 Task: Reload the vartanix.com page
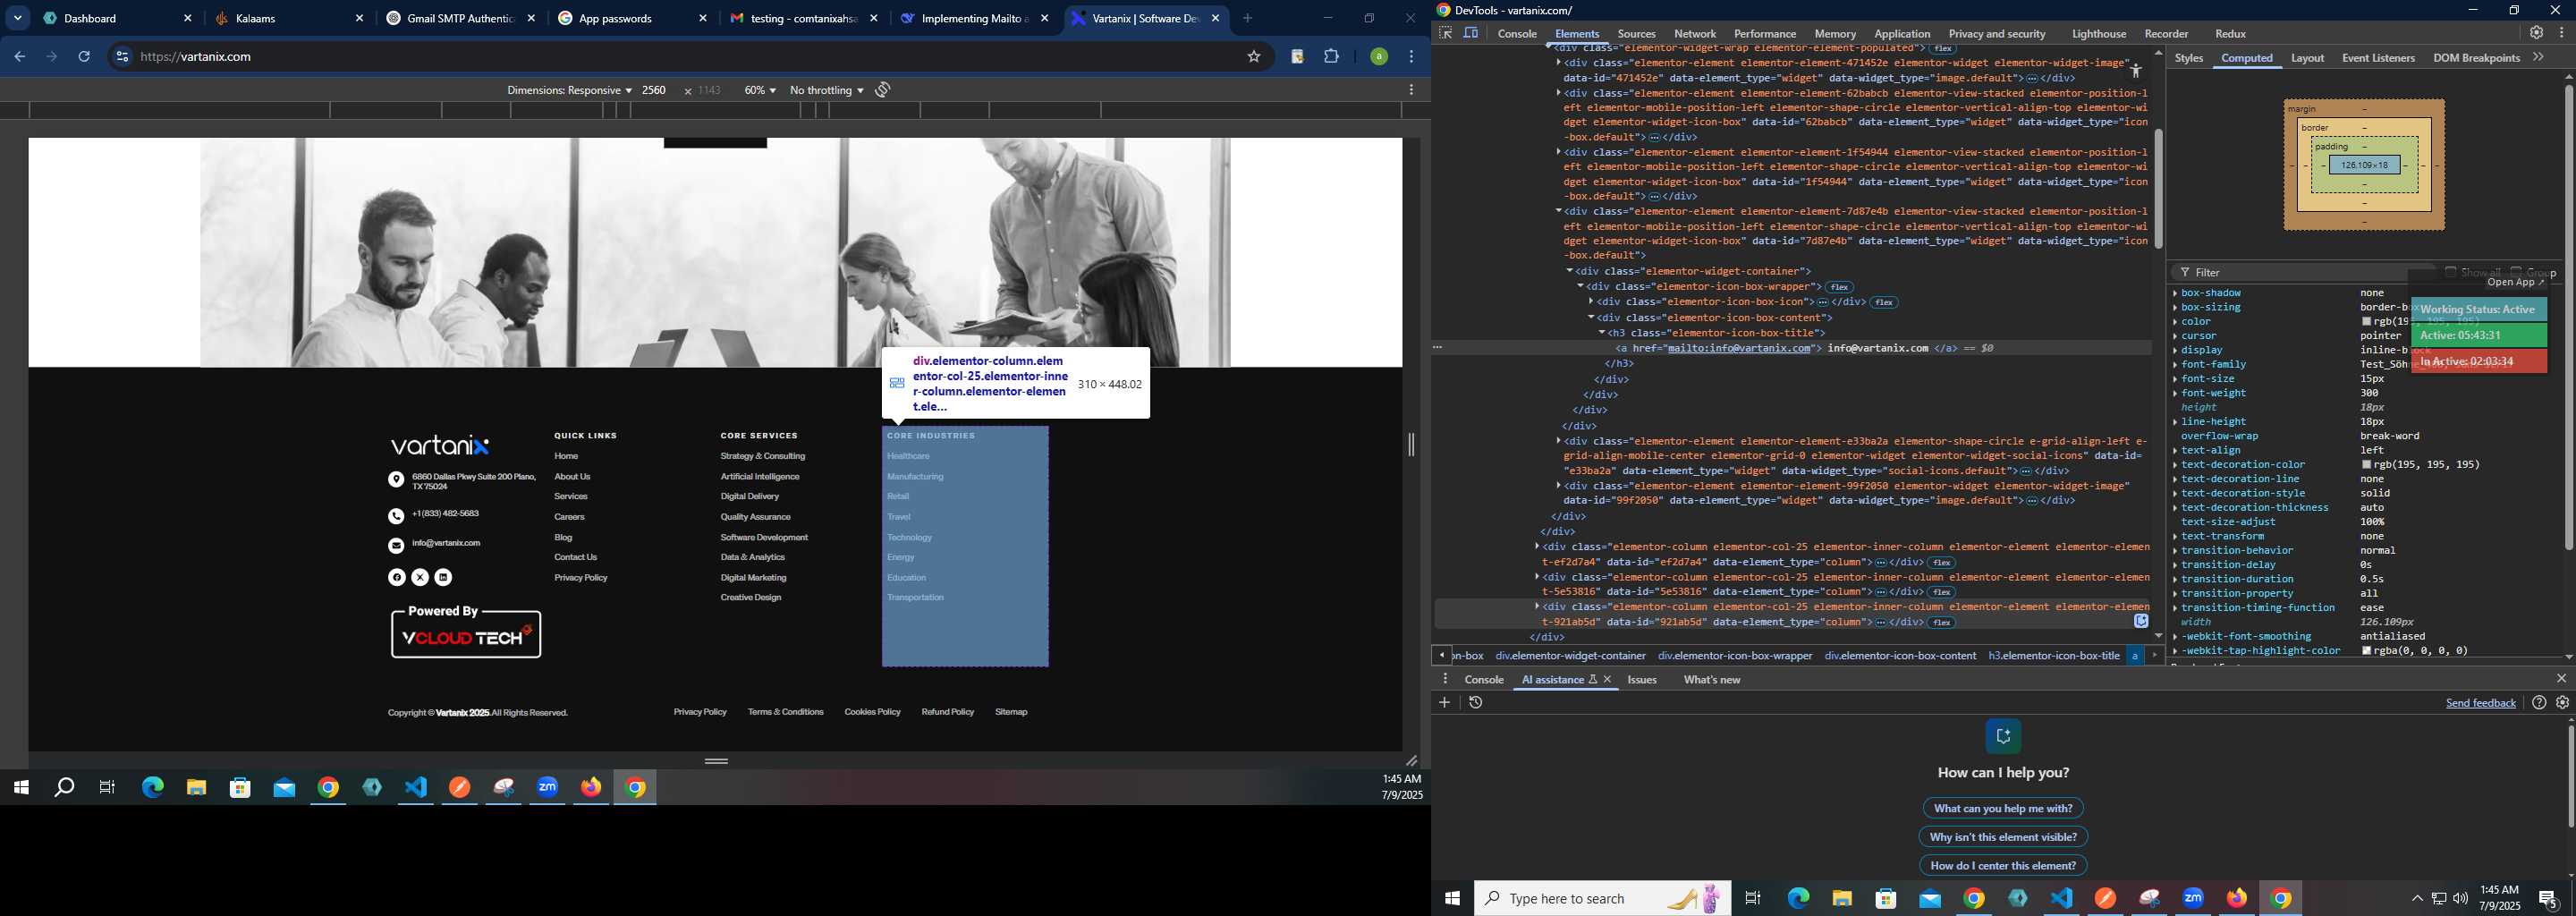pos(85,57)
